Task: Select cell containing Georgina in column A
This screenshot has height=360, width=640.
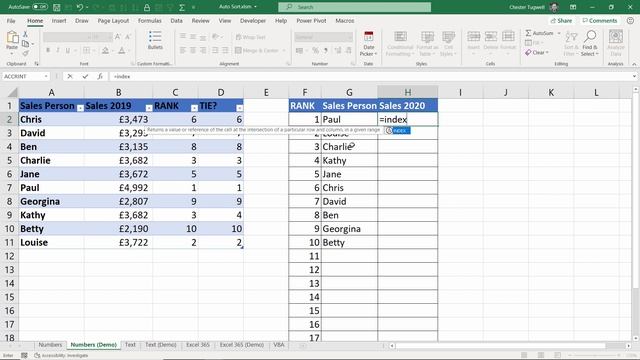Action: coord(51,201)
